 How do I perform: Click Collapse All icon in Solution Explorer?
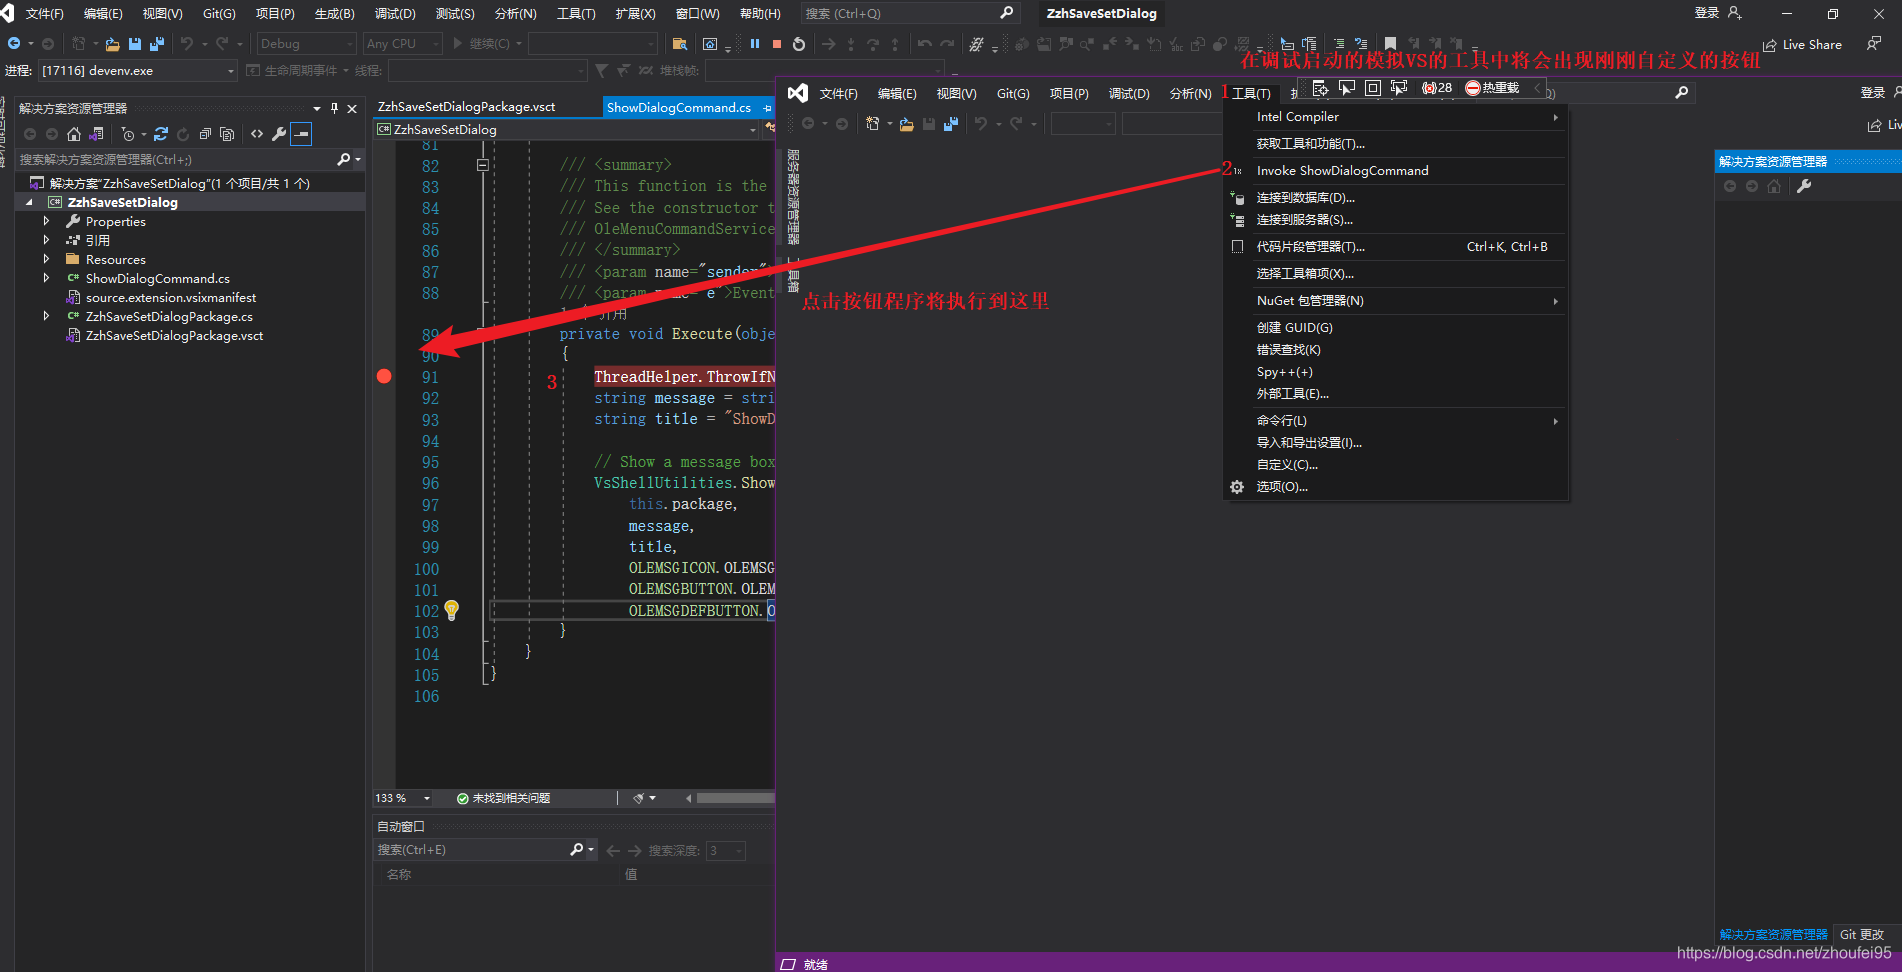coord(205,134)
